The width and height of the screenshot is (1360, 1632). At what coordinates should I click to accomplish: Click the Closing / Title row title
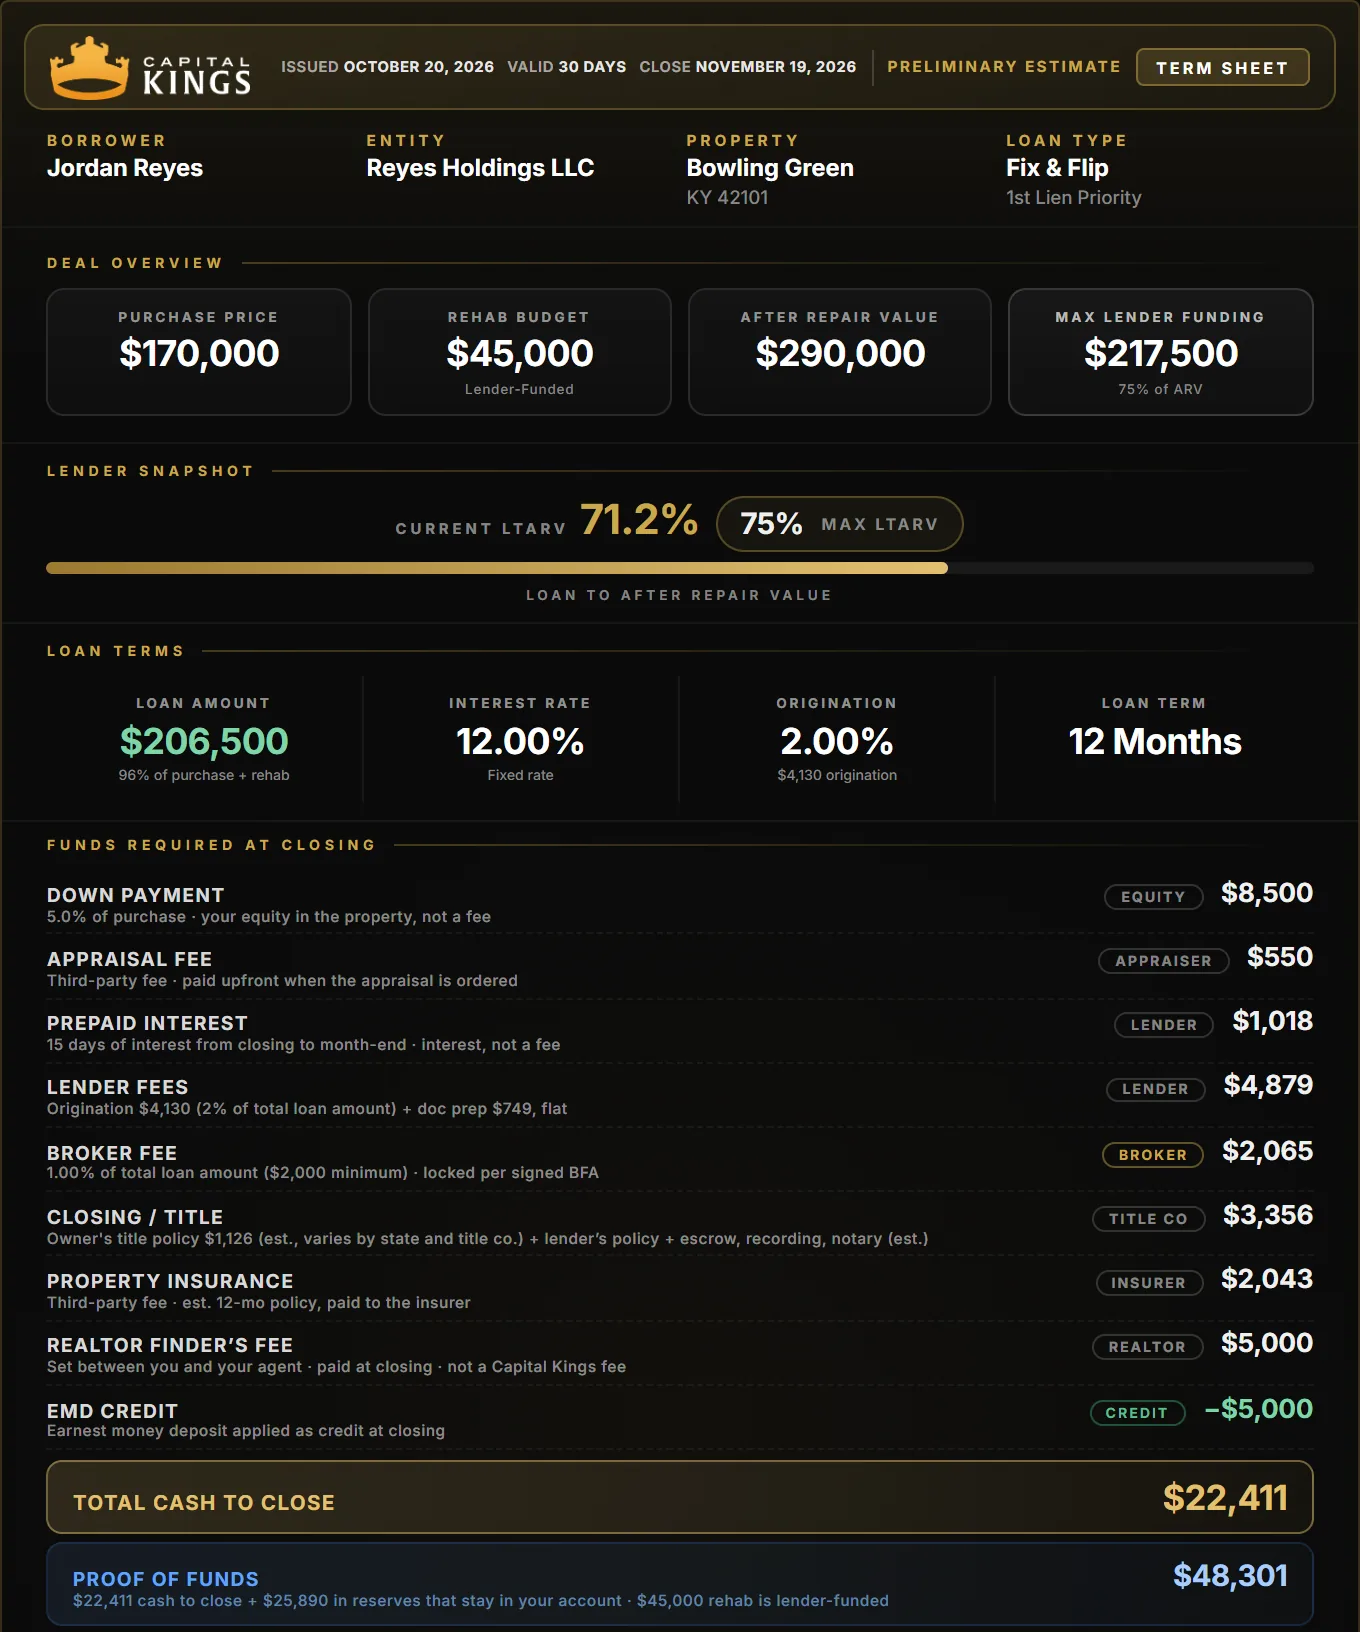click(x=135, y=1217)
